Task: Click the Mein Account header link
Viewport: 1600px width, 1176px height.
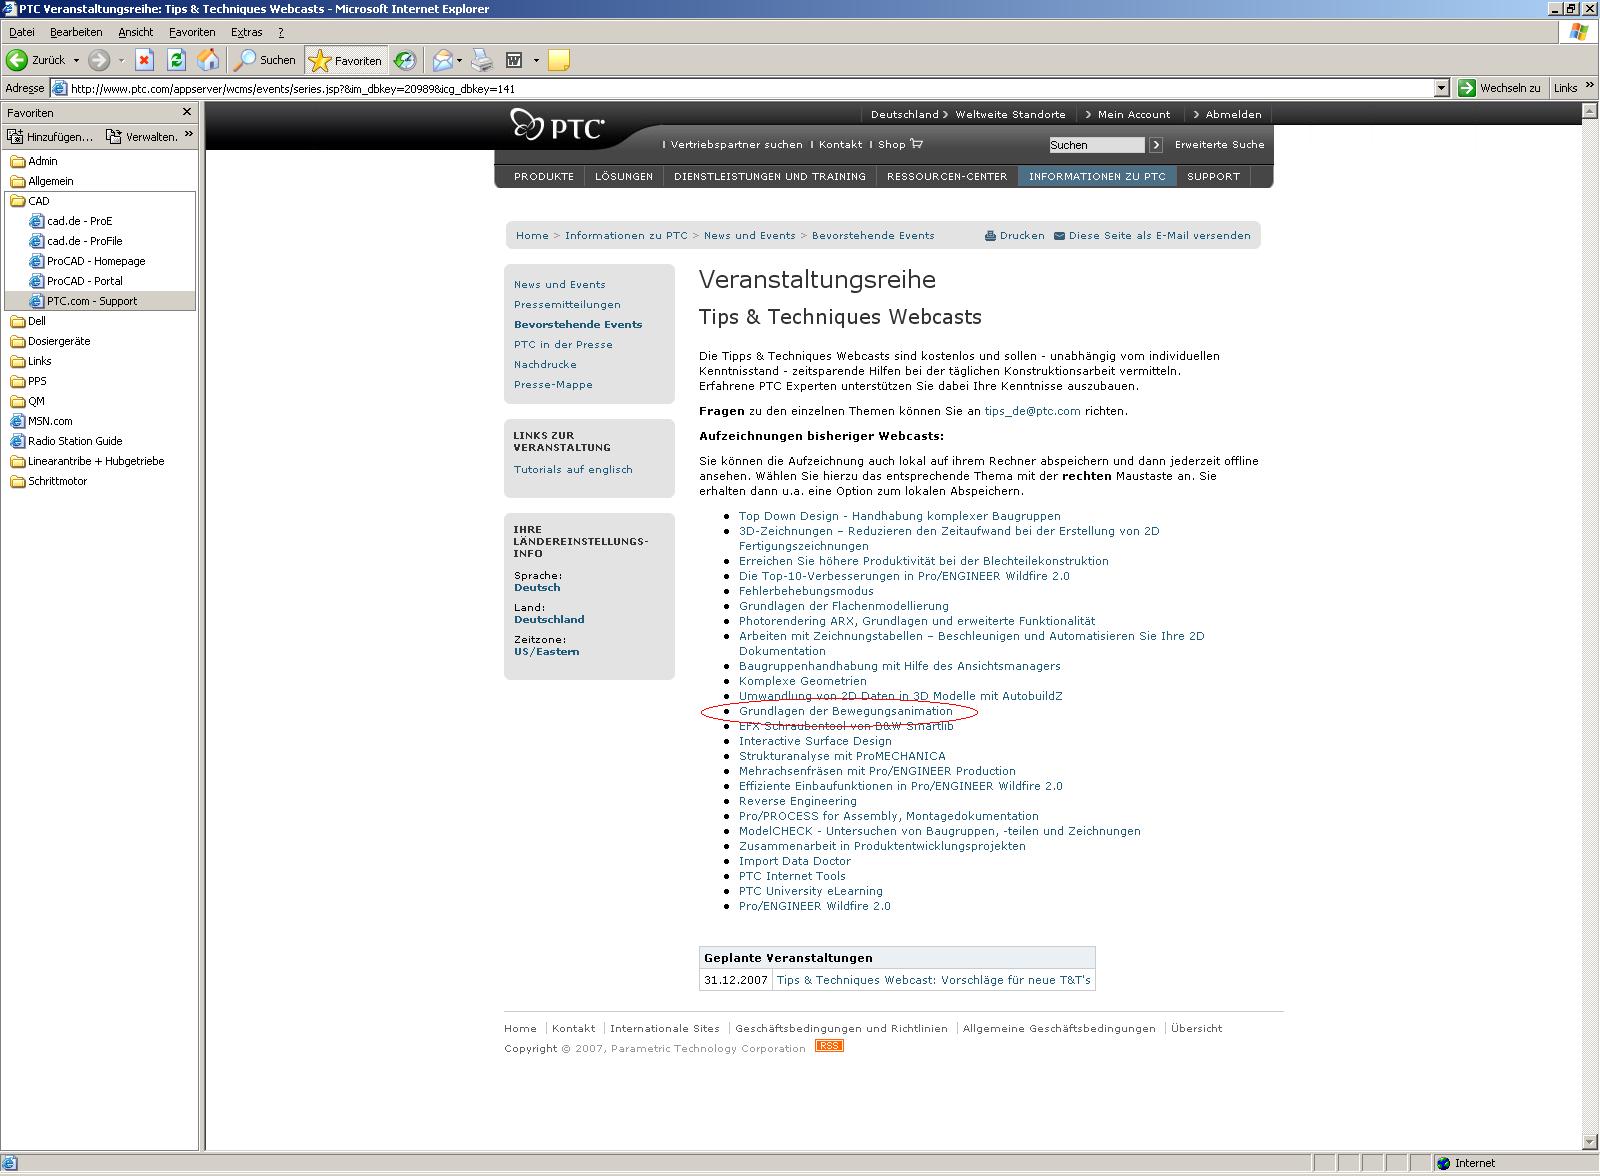Action: point(1133,114)
